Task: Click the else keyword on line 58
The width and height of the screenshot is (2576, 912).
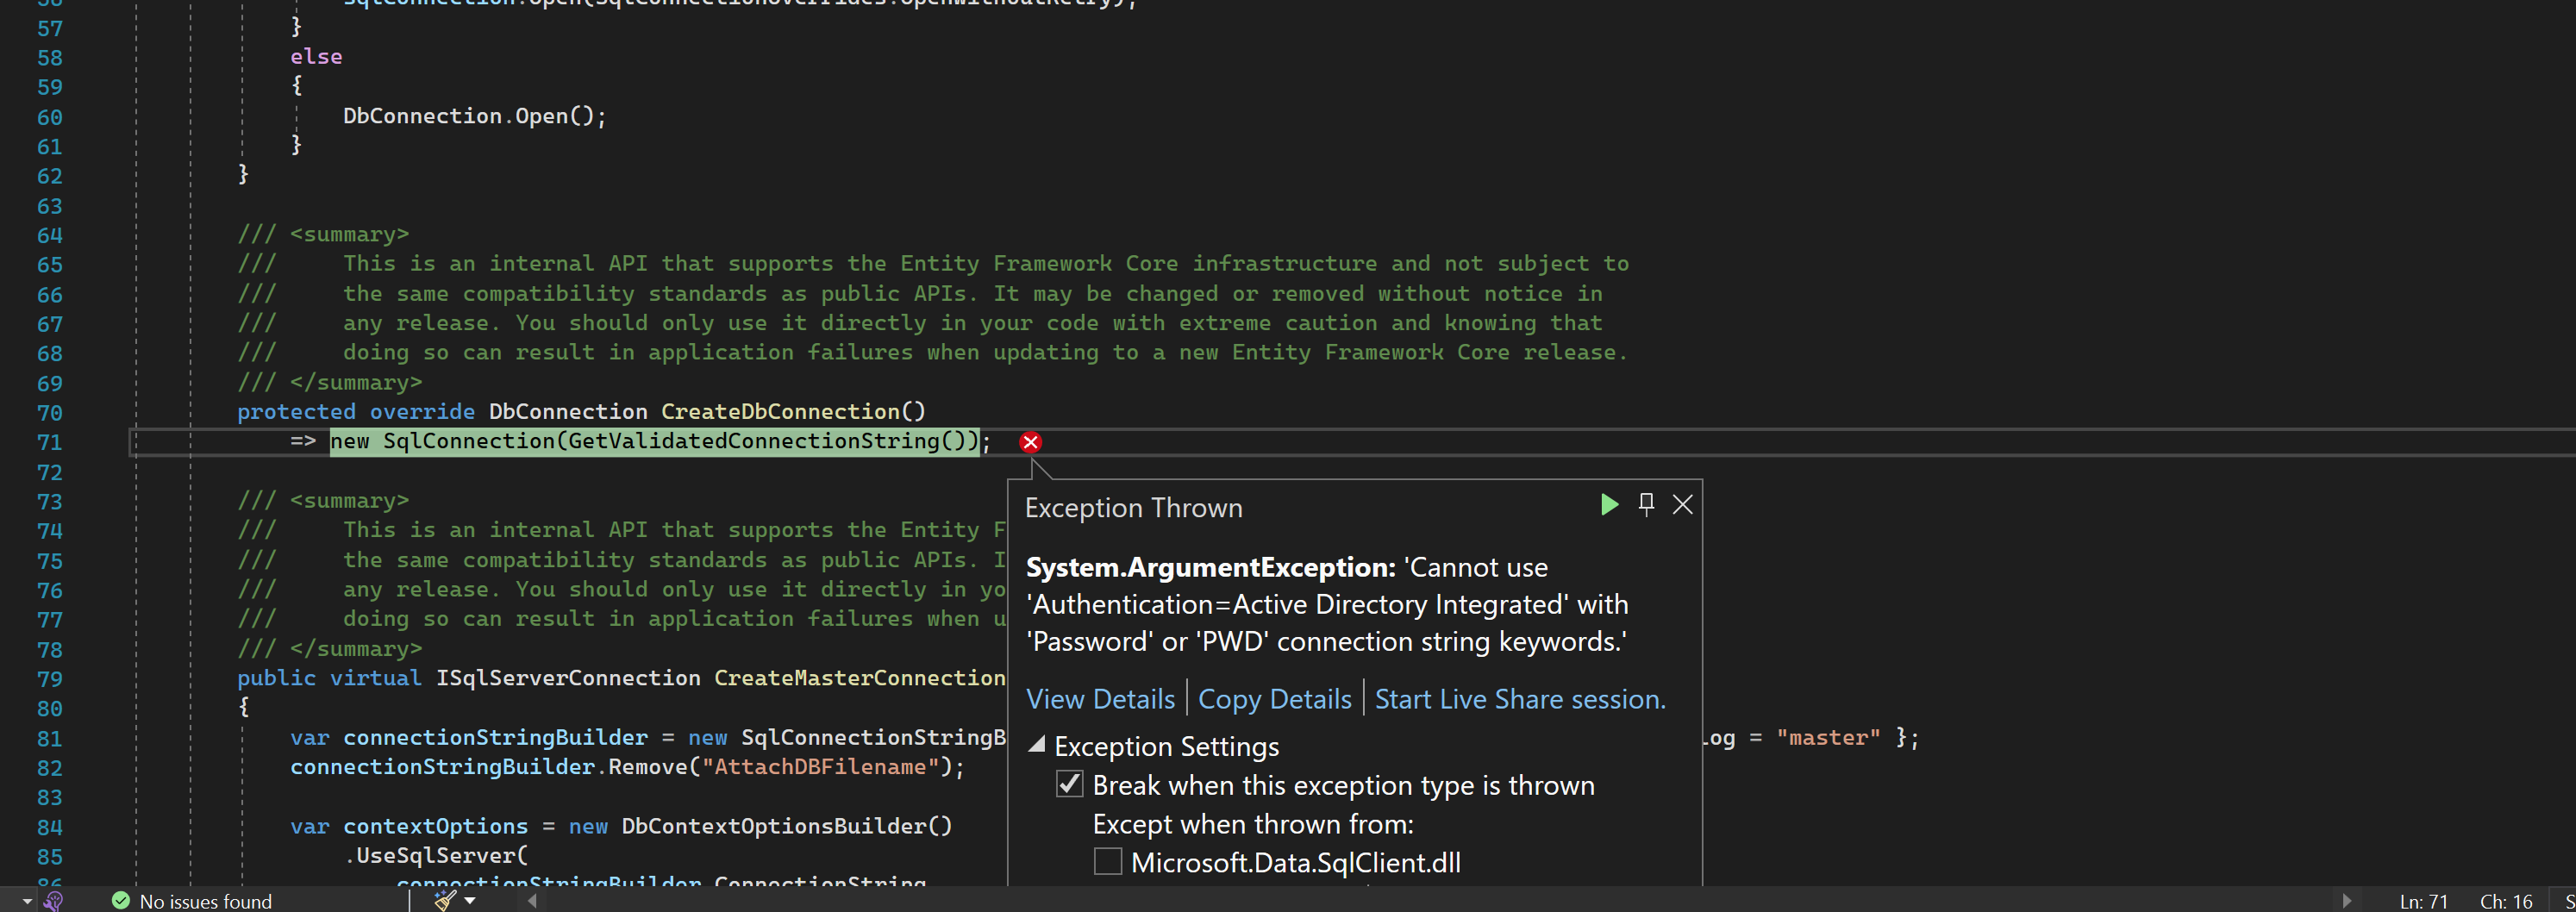Action: click(x=316, y=57)
